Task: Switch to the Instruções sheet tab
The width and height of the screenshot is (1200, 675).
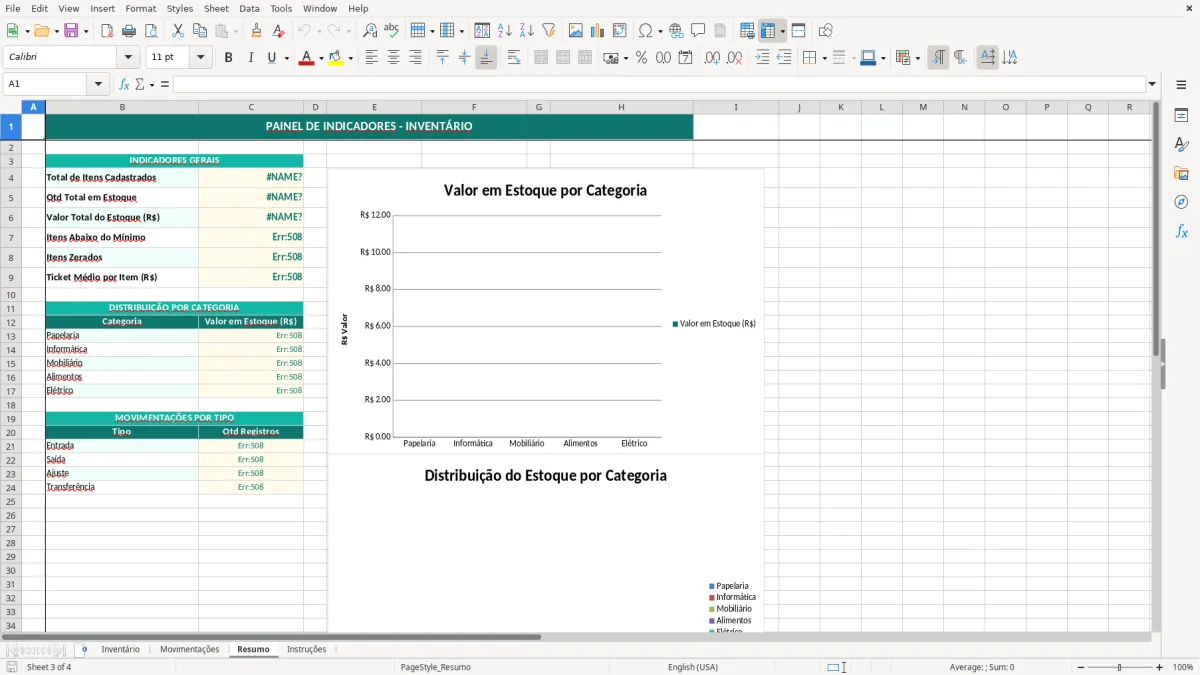Action: click(306, 649)
